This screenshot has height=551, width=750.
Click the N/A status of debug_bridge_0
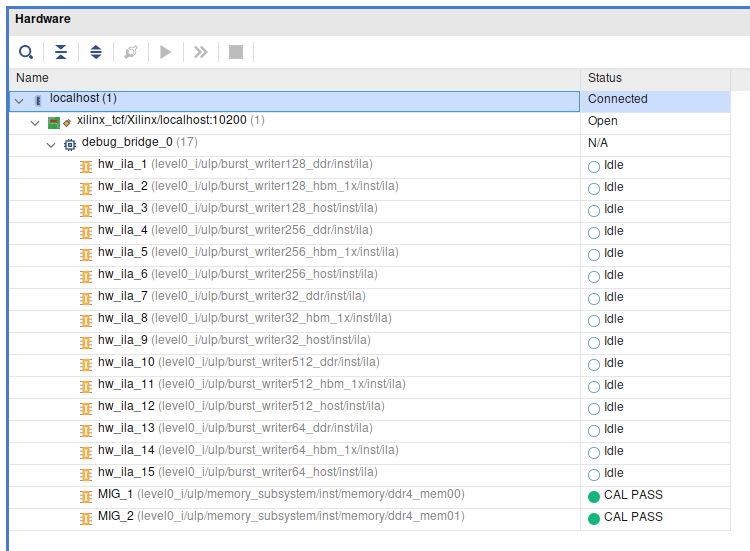click(x=598, y=143)
